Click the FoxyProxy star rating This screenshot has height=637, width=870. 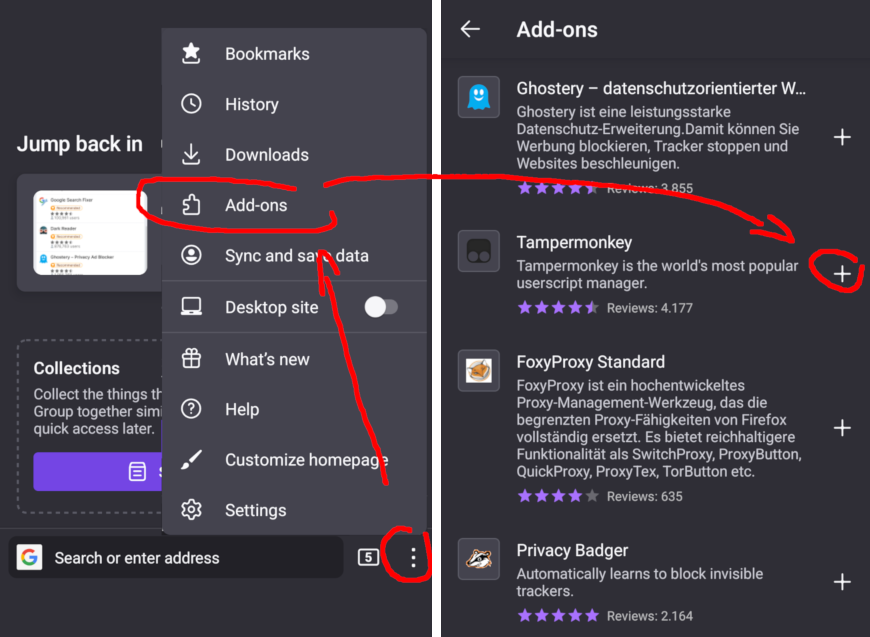pos(558,496)
